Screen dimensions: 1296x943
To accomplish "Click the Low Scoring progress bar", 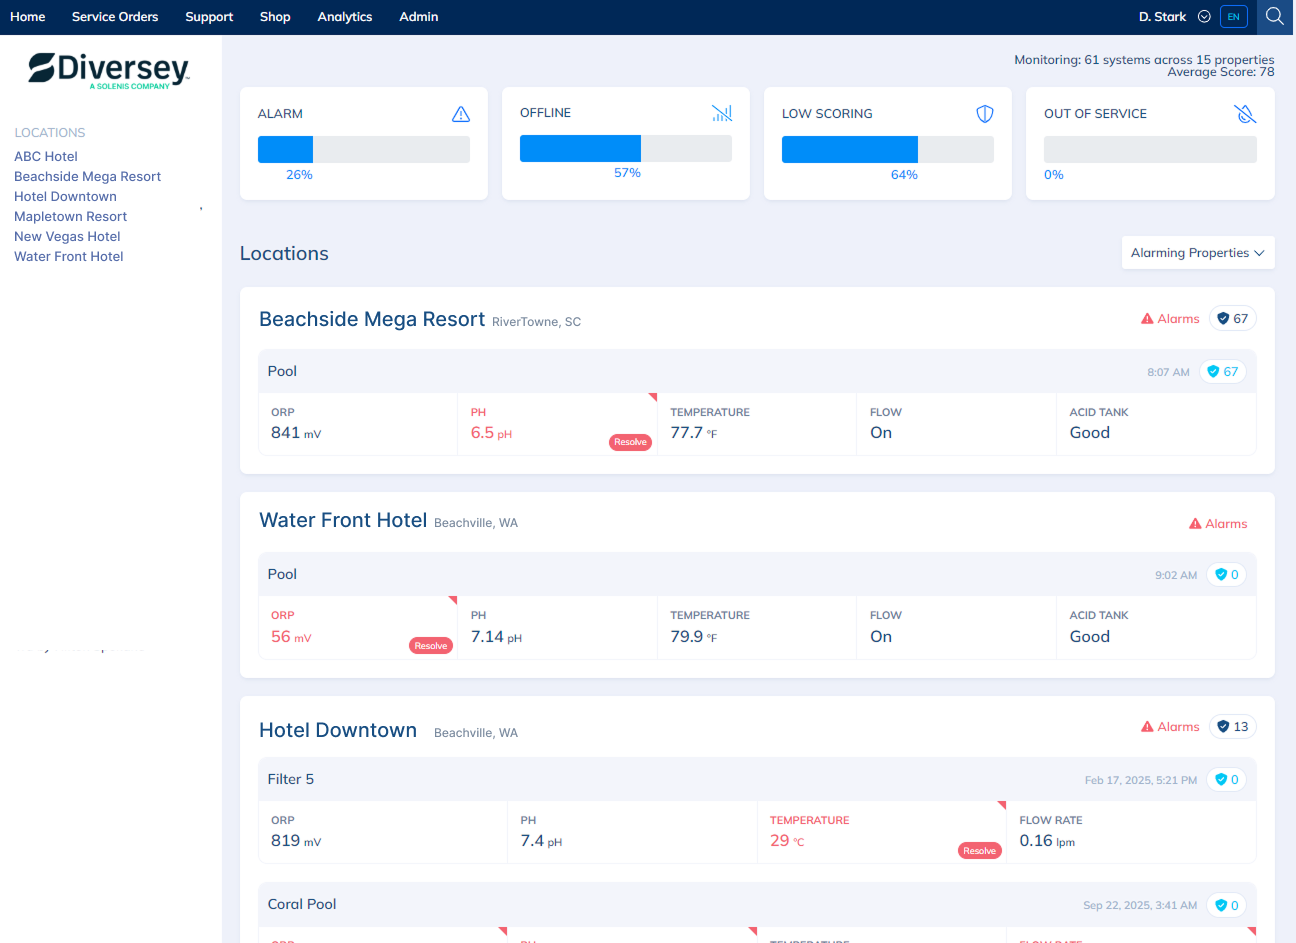I will click(887, 149).
